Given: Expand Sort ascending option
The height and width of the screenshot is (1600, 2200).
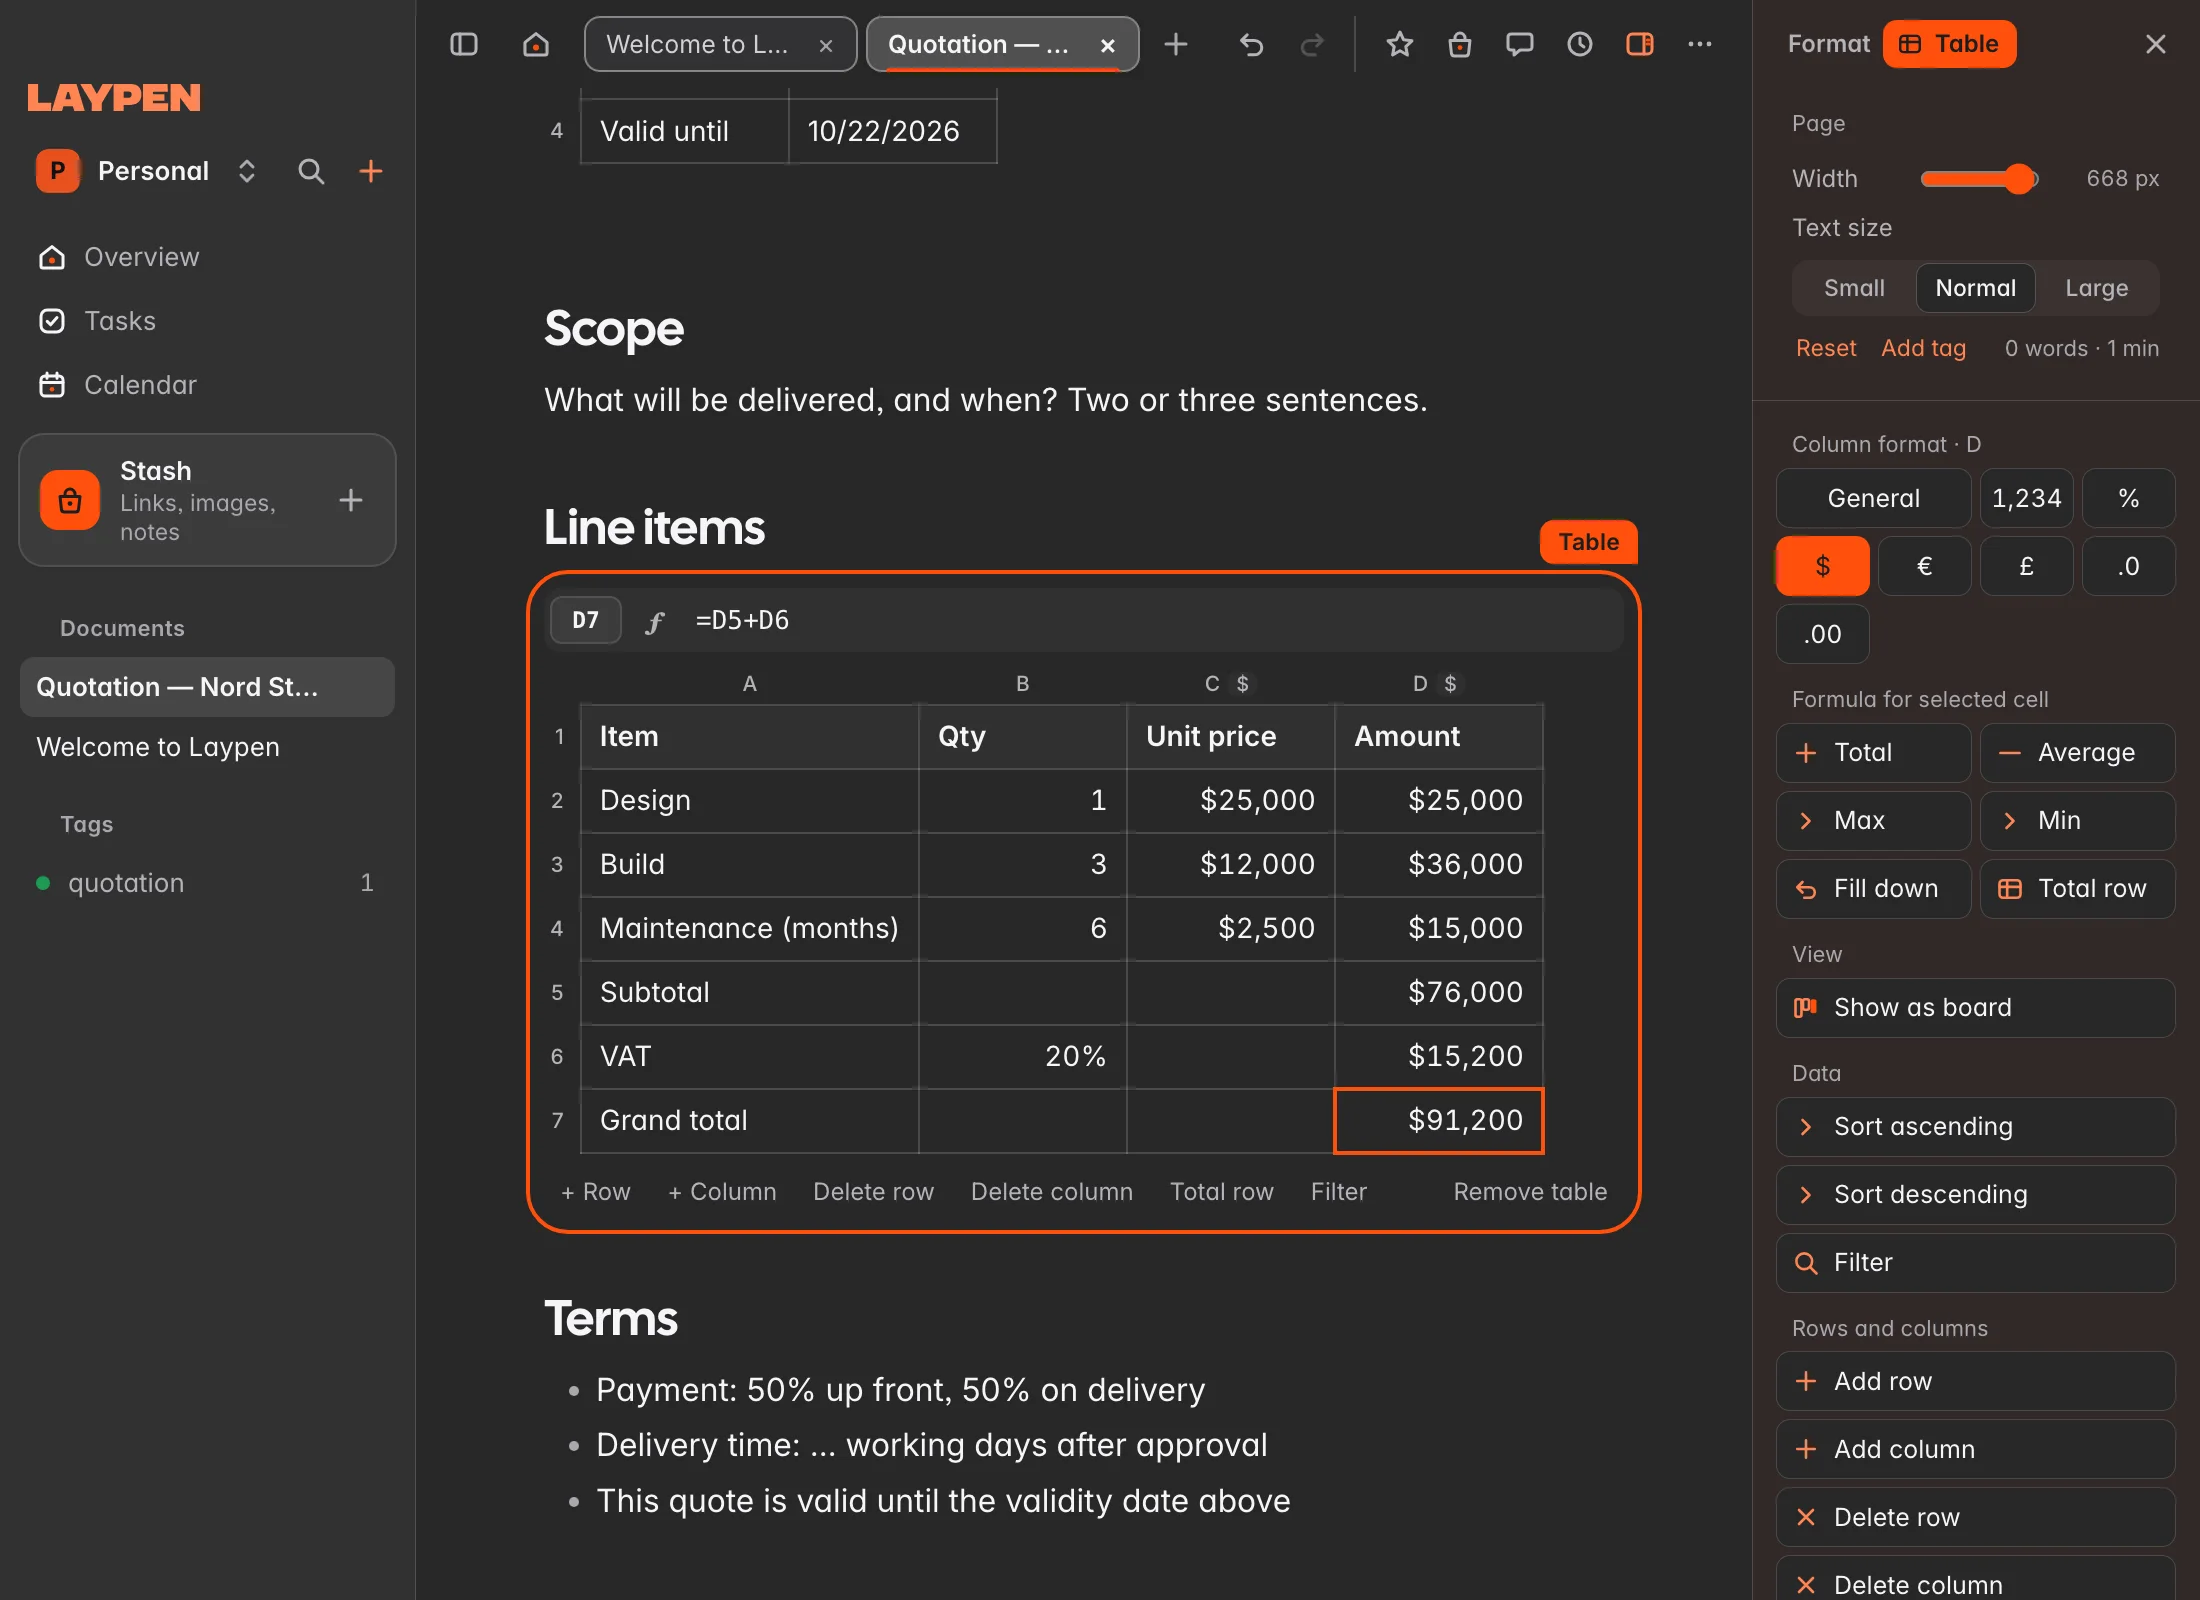Looking at the screenshot, I should click(x=1976, y=1127).
